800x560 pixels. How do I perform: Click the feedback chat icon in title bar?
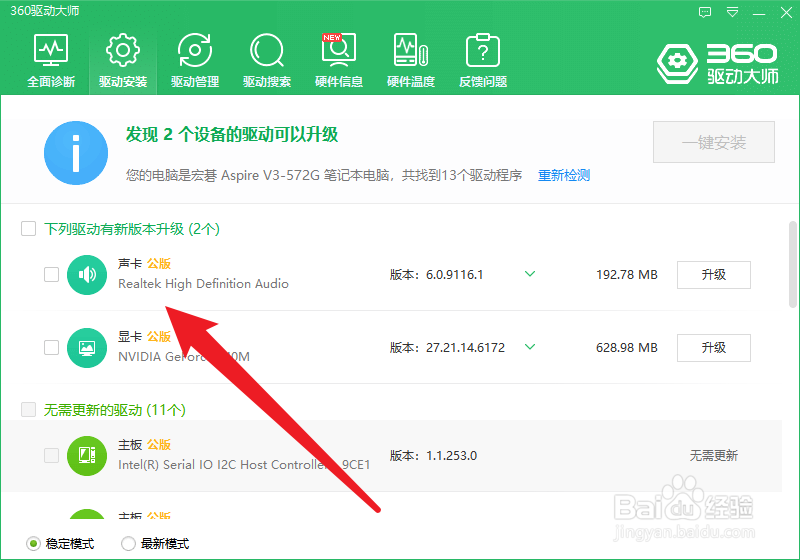[705, 12]
